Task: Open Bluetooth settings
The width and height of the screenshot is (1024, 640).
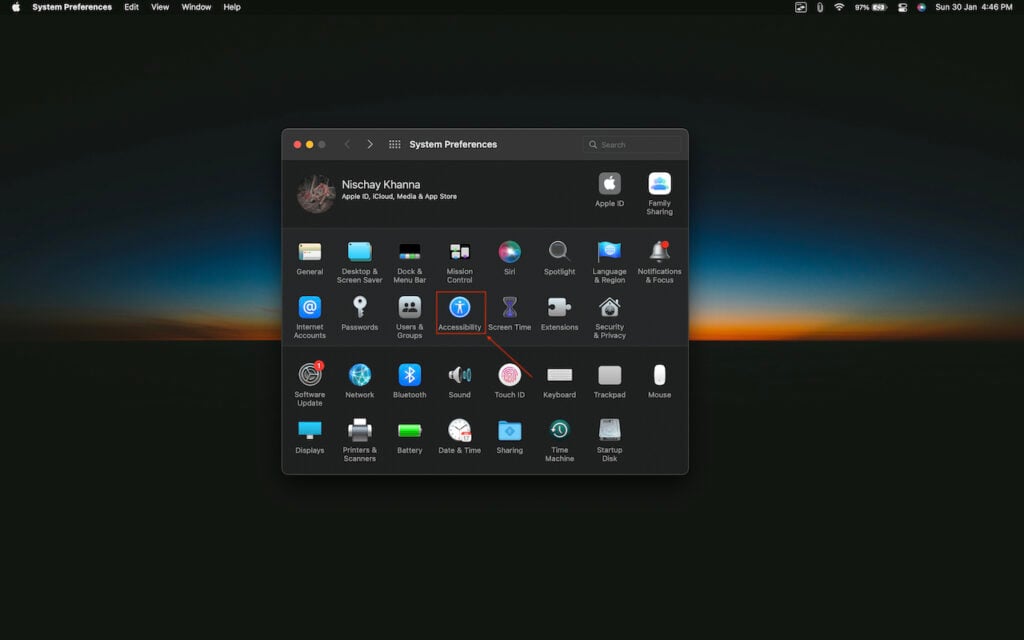Action: 409,382
